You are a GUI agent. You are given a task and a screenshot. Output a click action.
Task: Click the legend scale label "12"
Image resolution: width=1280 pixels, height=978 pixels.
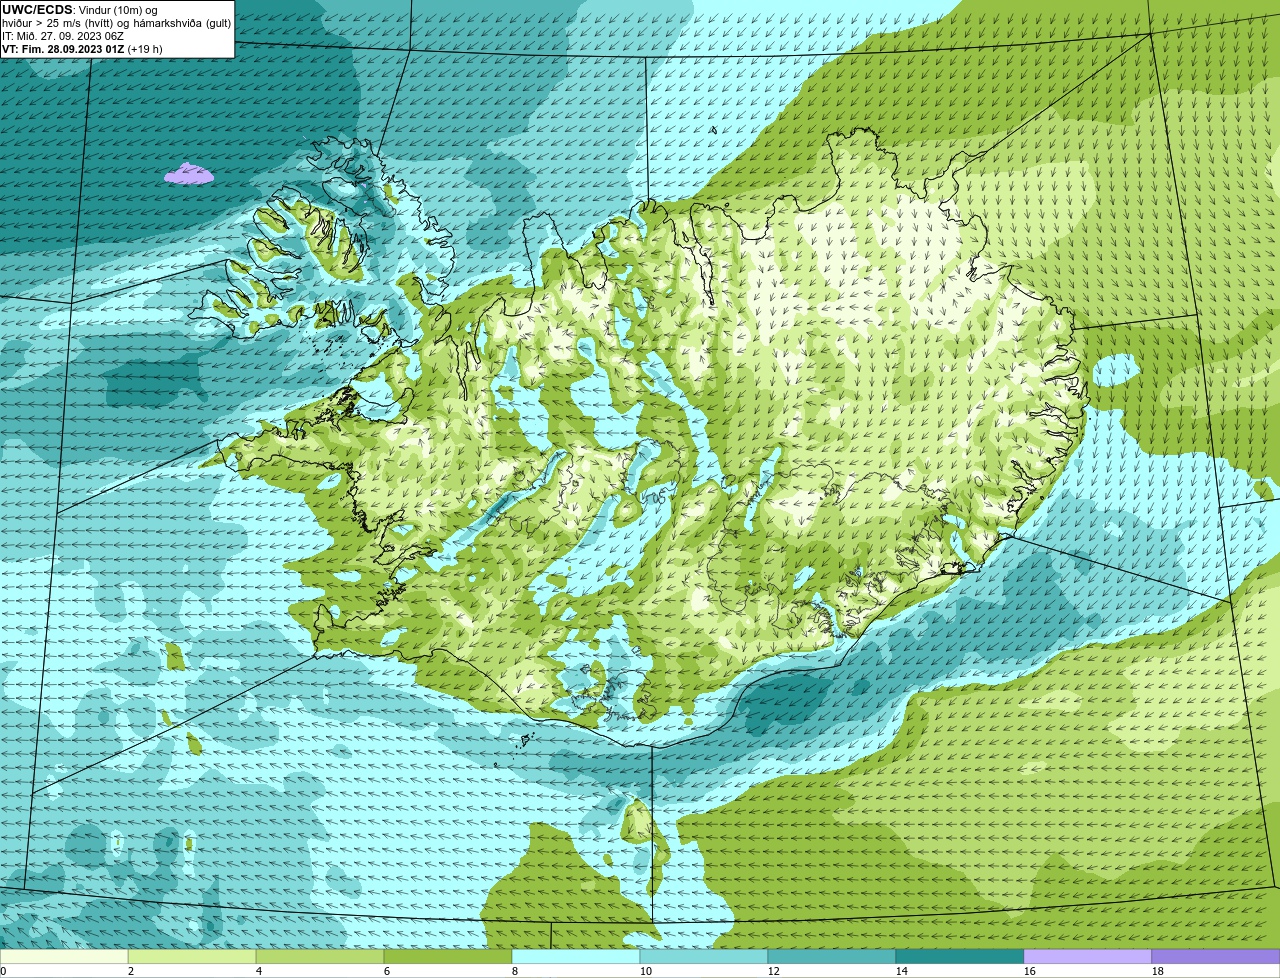point(774,971)
